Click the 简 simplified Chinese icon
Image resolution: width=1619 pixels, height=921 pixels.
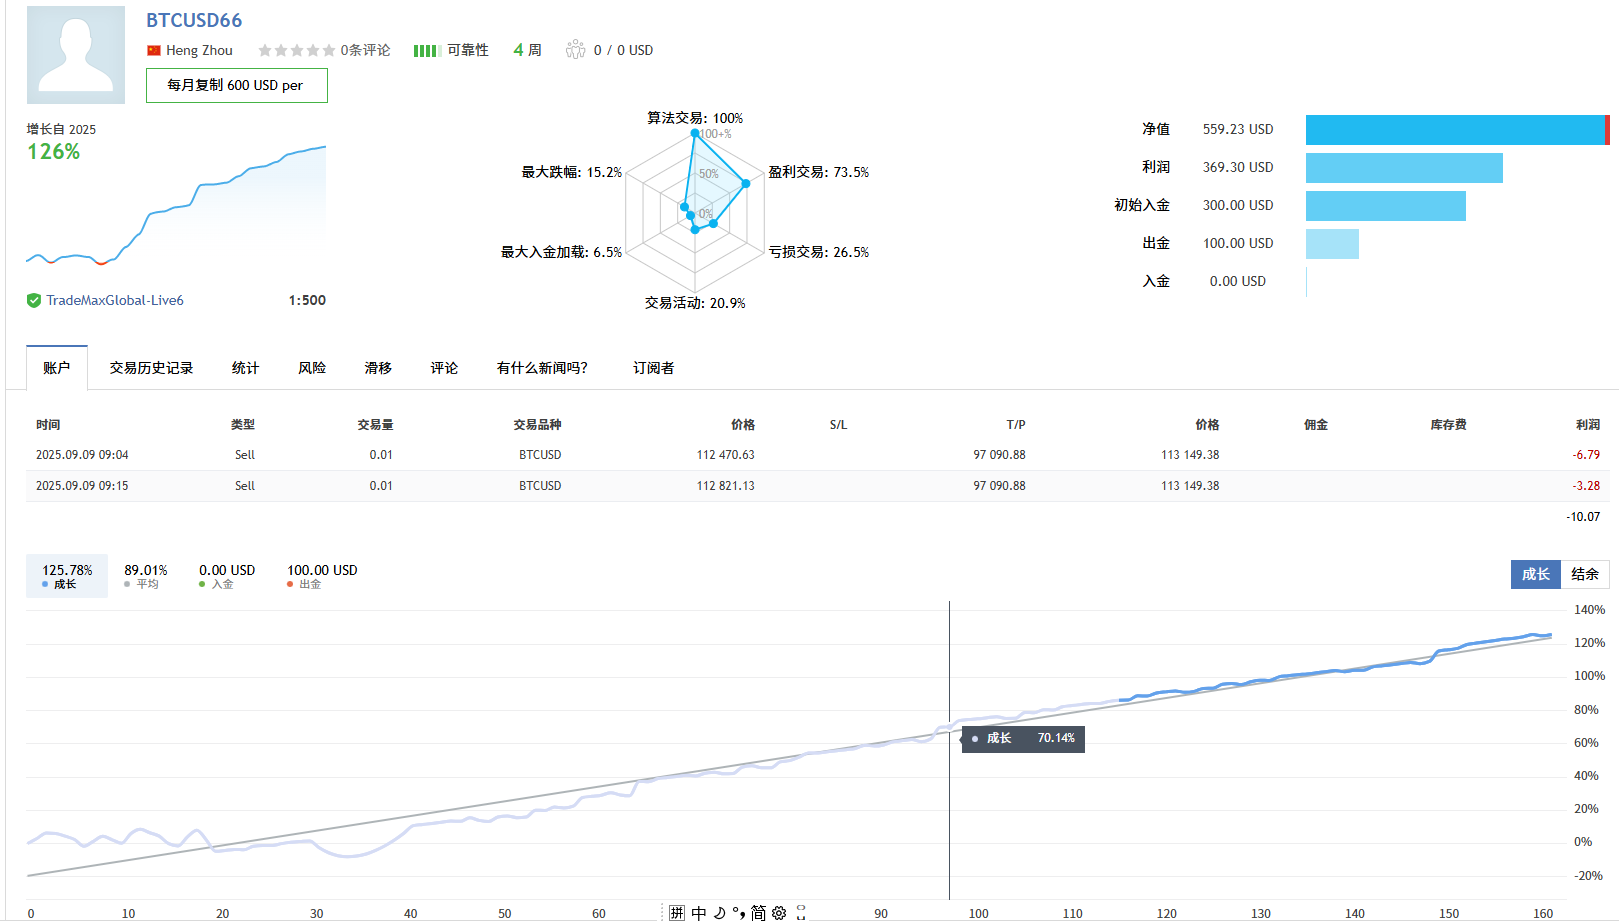[x=759, y=913]
